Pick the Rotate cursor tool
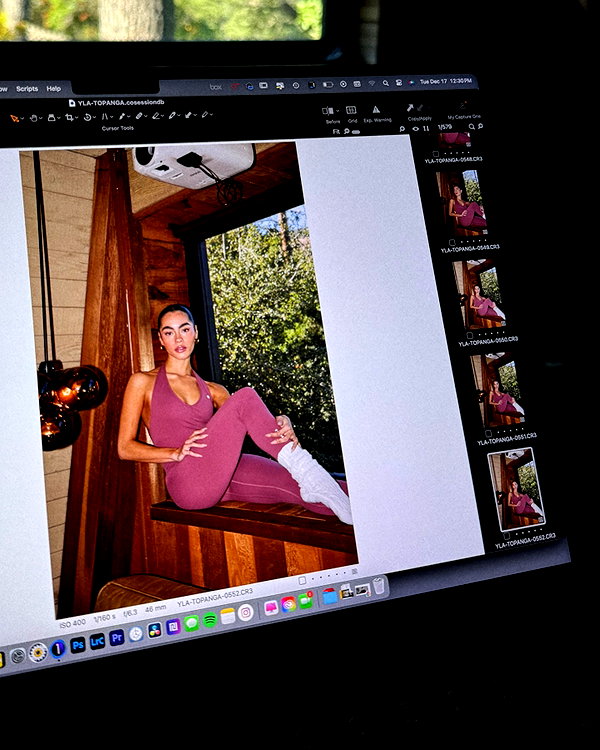 click(x=88, y=117)
